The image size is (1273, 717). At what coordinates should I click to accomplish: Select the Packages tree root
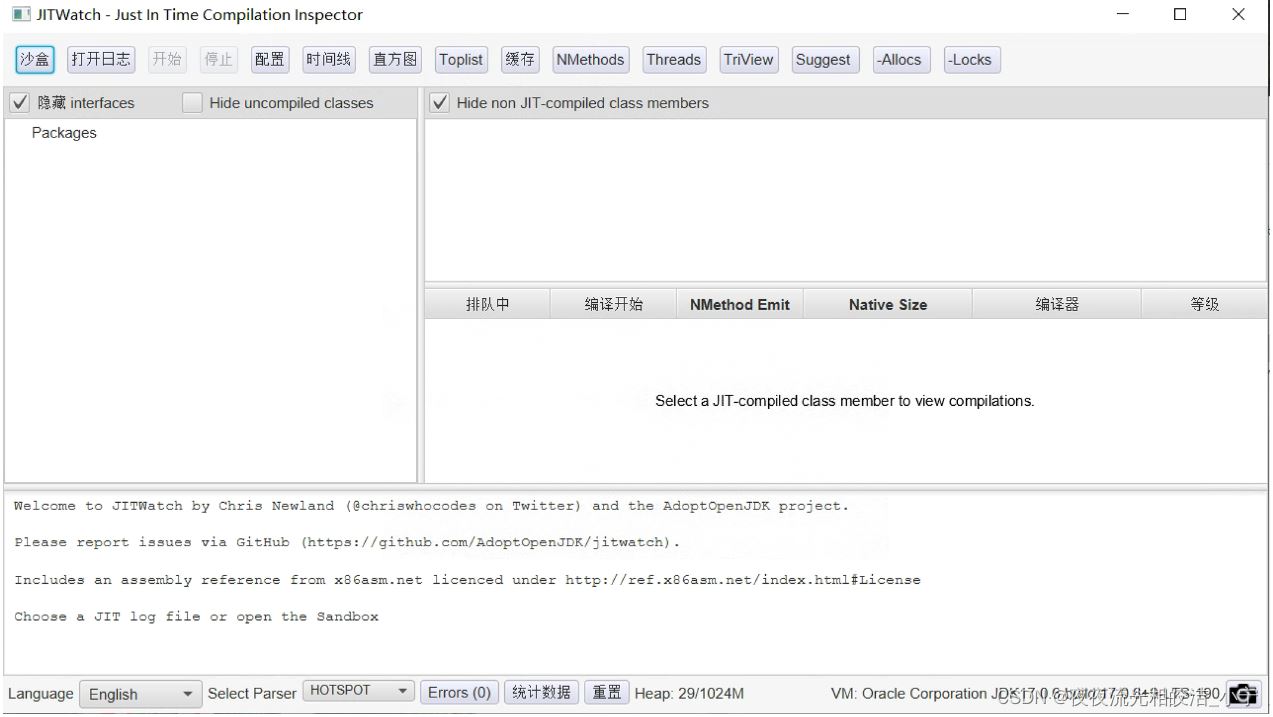[x=64, y=133]
